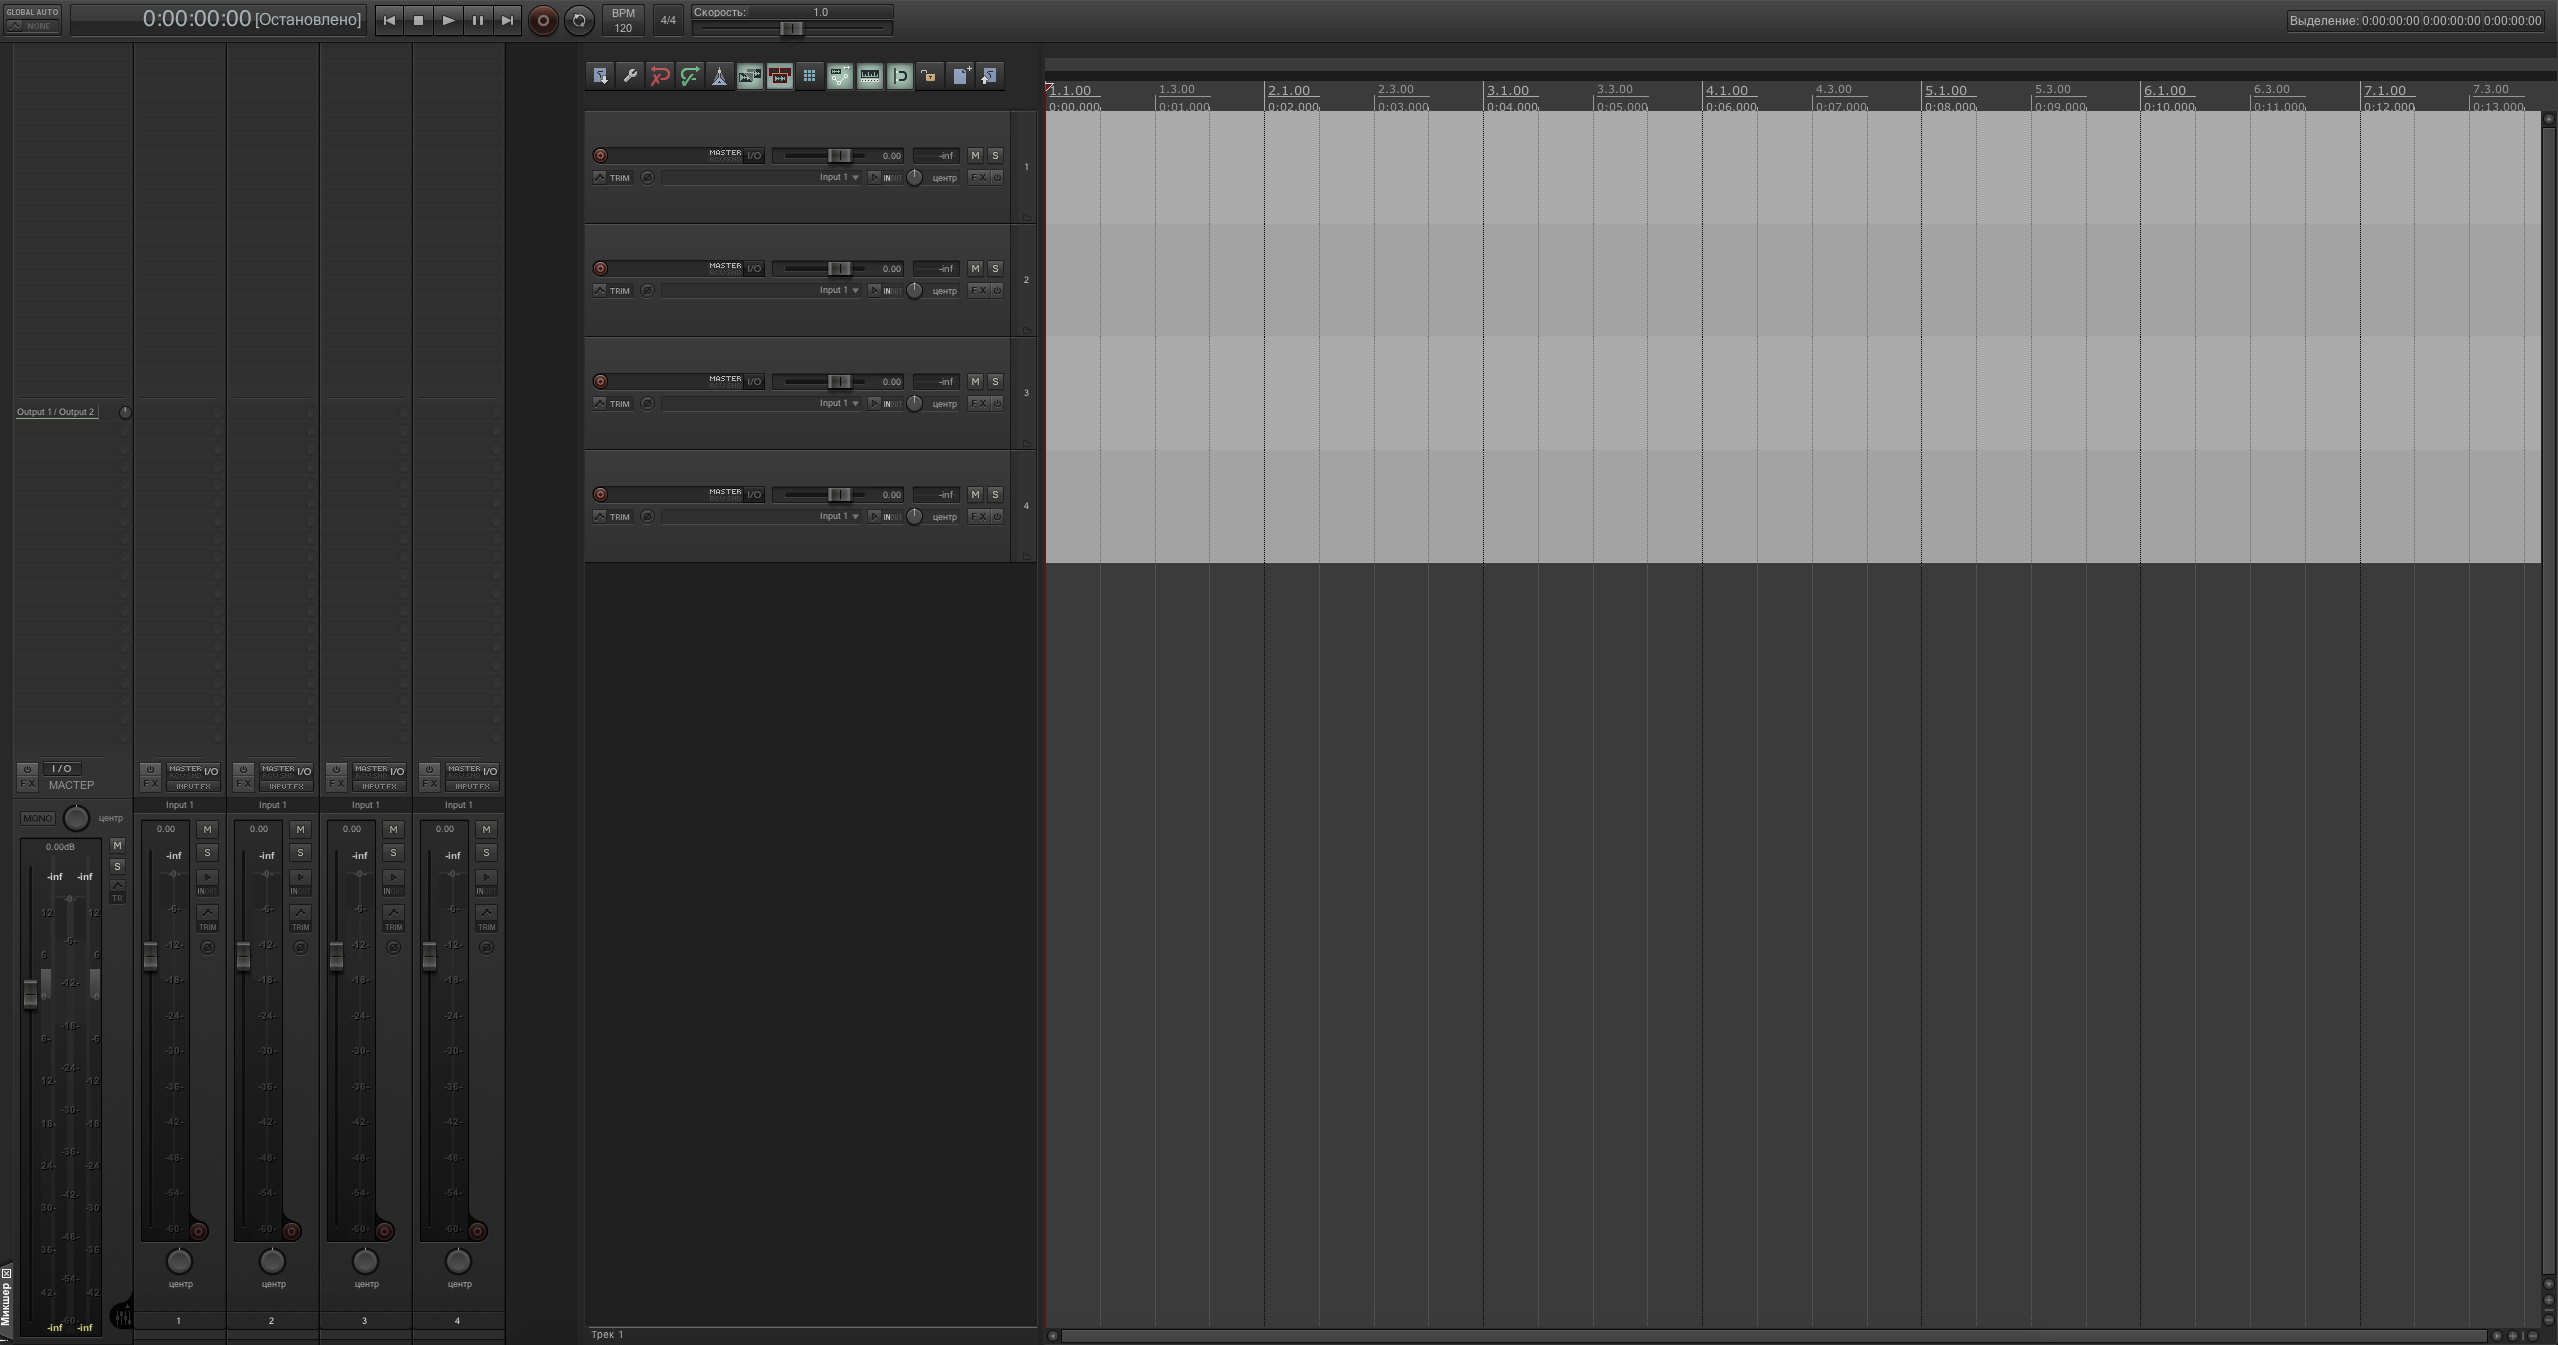Screen dimensions: 2558x1345
Task: Click the padlock locking icon
Action: click(930, 76)
